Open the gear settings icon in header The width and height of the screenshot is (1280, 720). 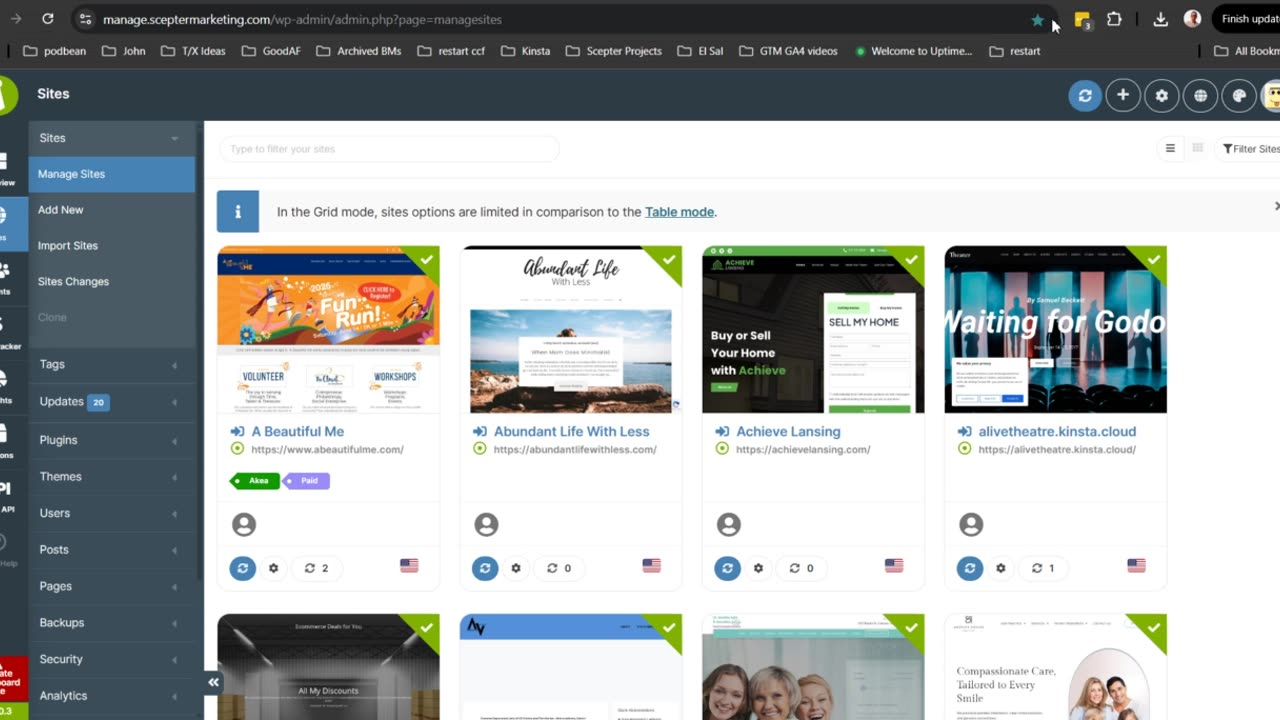pos(1162,95)
